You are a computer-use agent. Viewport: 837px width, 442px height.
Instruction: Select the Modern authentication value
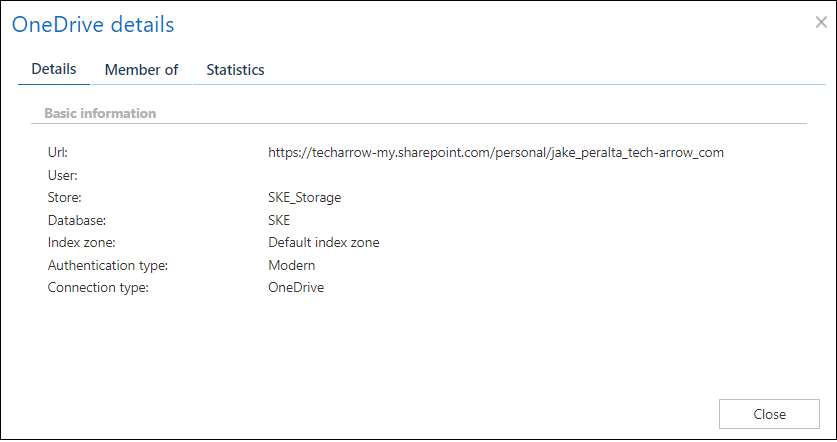291,265
